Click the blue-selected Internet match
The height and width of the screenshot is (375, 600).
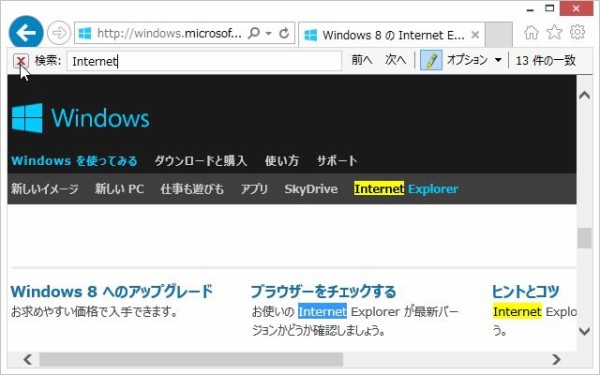[x=322, y=312]
